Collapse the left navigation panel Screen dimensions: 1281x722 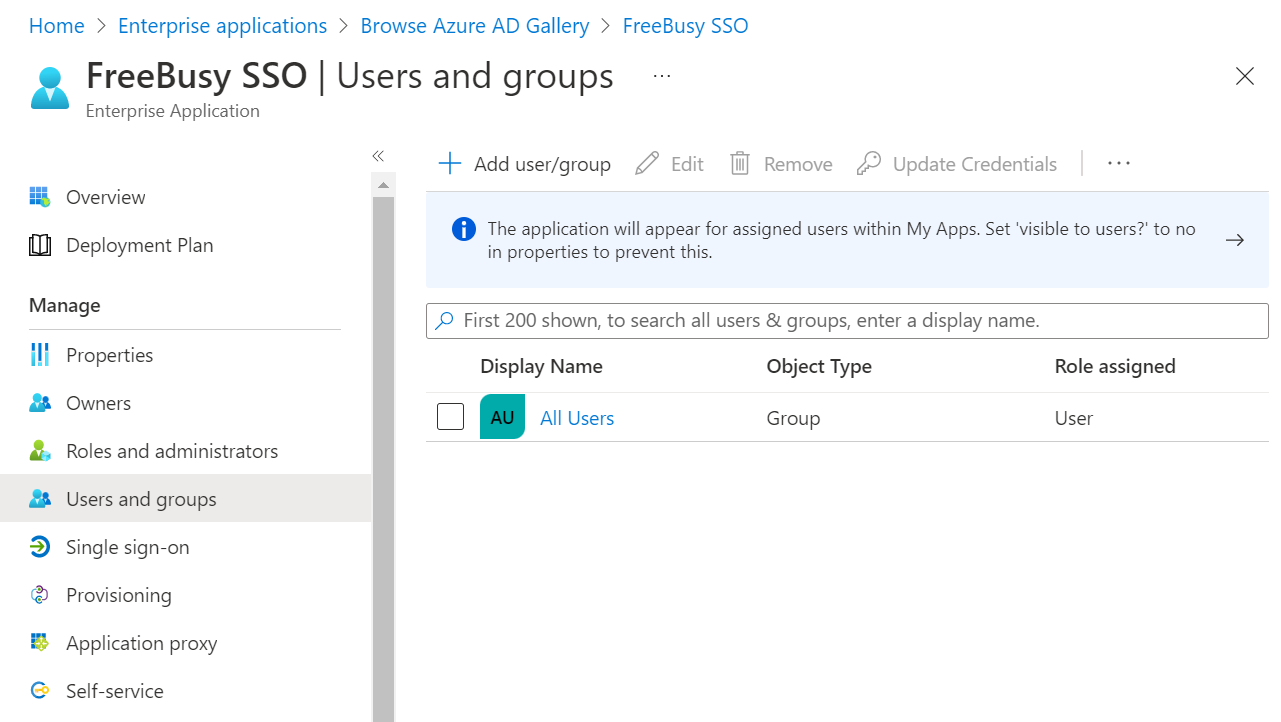coord(378,156)
